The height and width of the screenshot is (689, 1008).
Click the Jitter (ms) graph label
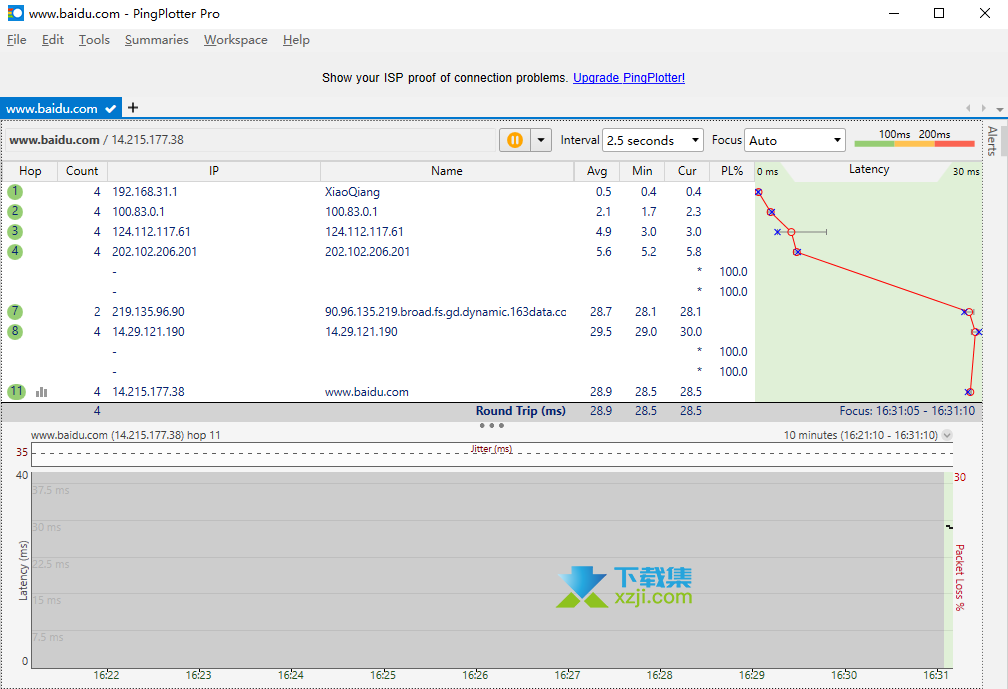point(492,449)
